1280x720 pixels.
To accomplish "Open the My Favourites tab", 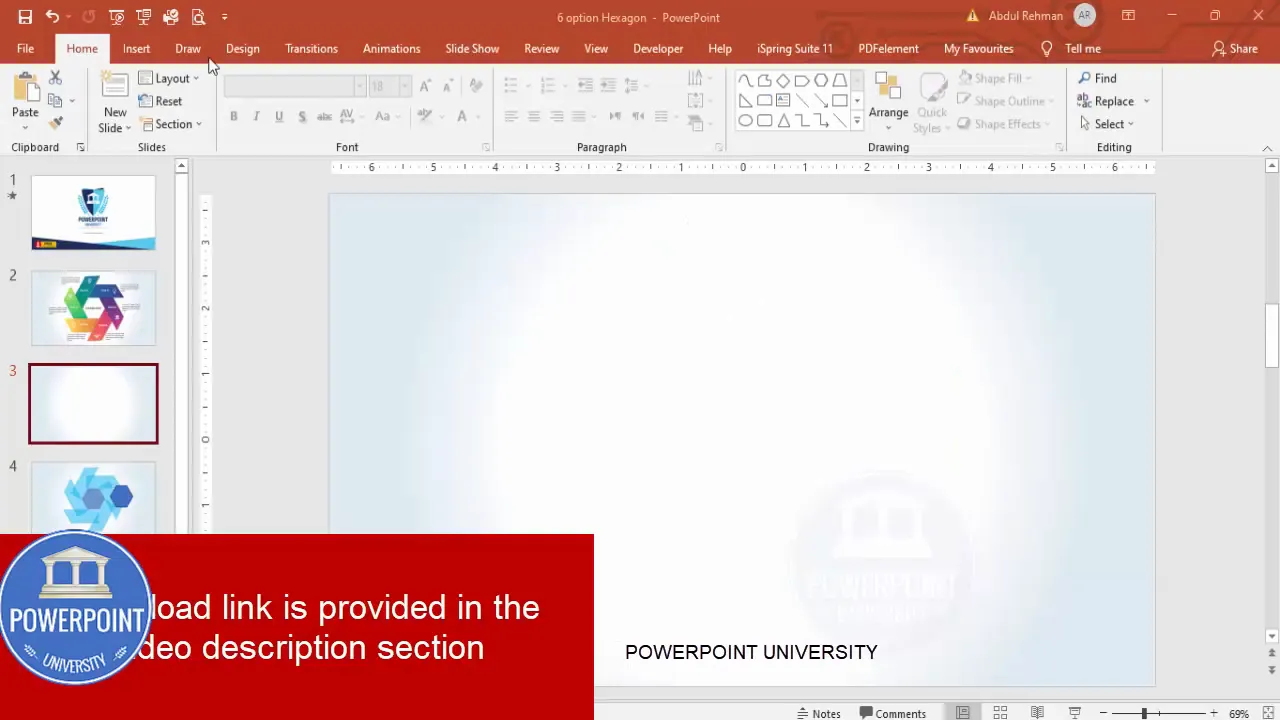I will (x=979, y=48).
